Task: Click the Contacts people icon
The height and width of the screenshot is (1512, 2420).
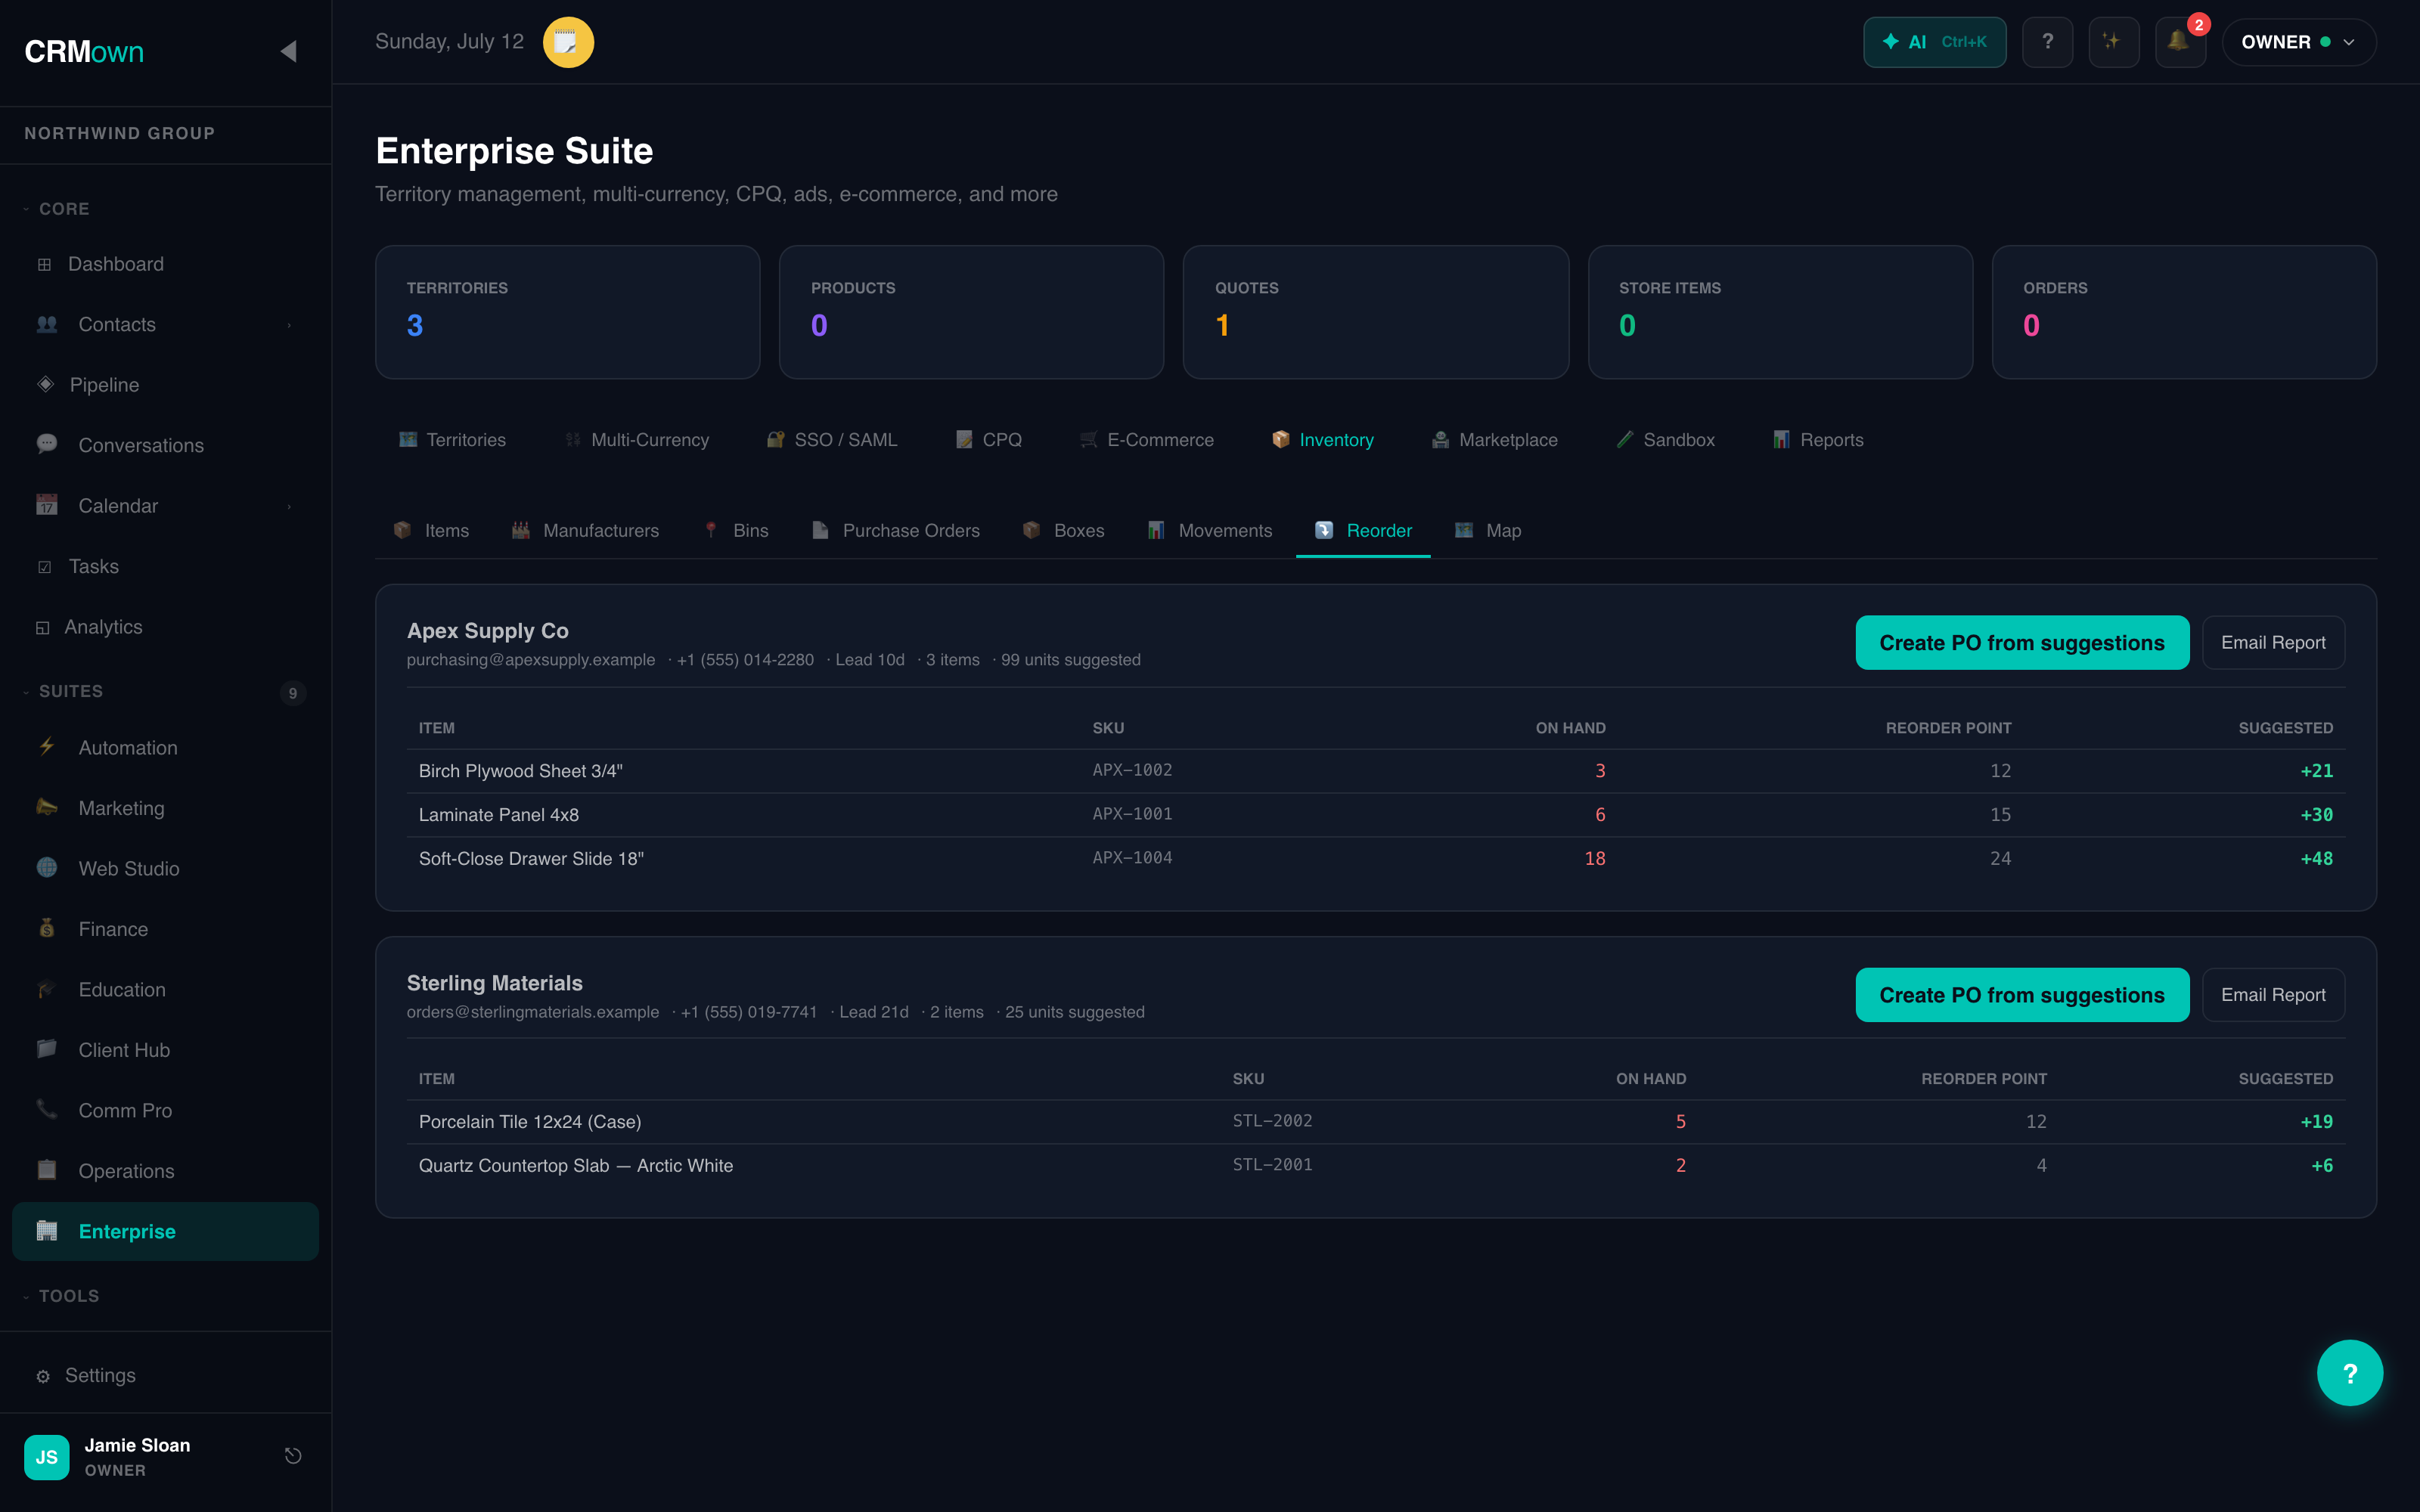Action: (47, 324)
